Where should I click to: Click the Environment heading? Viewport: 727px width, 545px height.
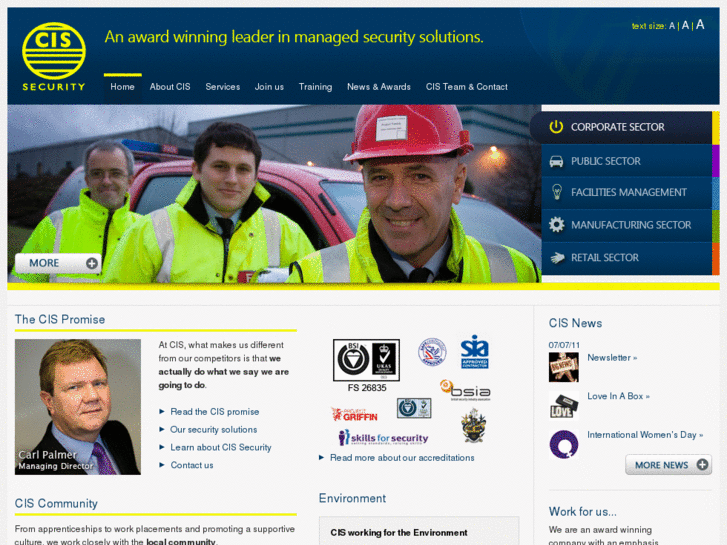coord(352,498)
